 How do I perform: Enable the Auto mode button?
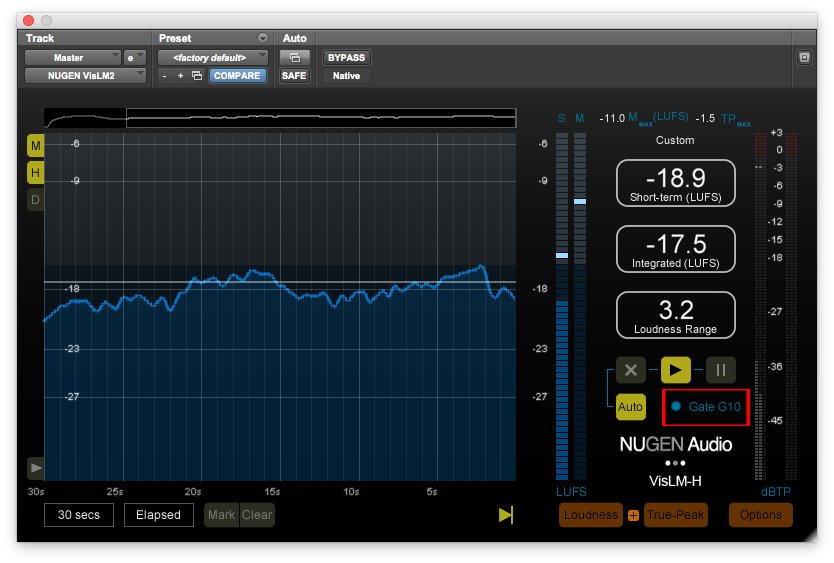click(630, 407)
